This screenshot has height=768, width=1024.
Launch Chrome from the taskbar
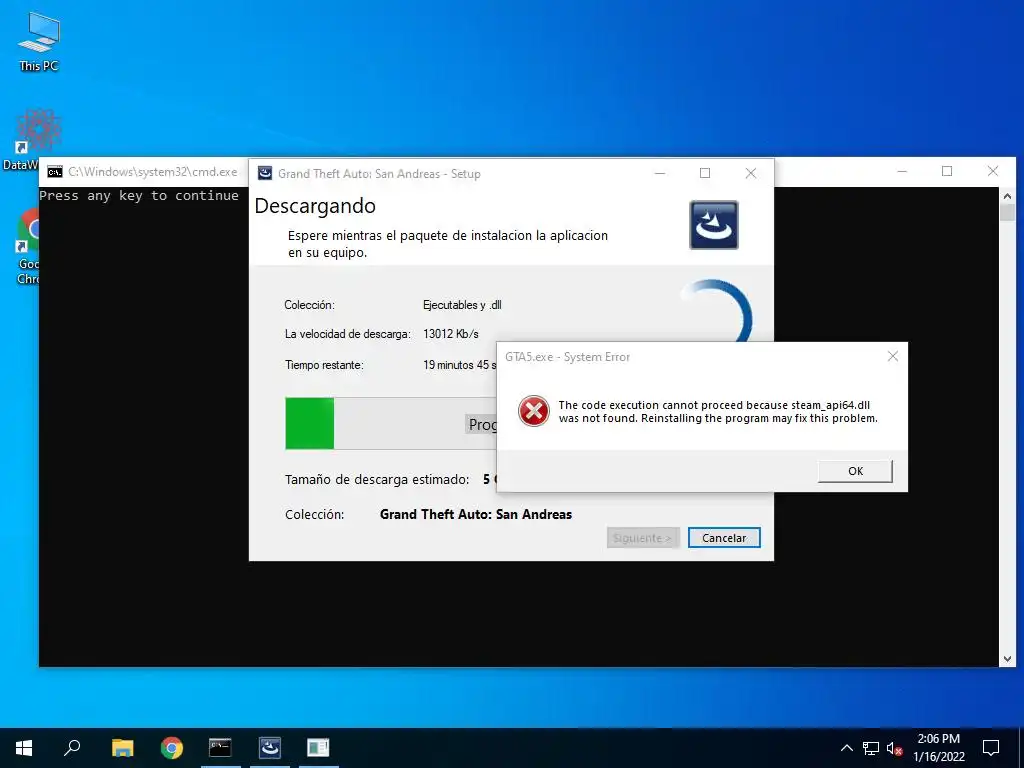tap(172, 748)
